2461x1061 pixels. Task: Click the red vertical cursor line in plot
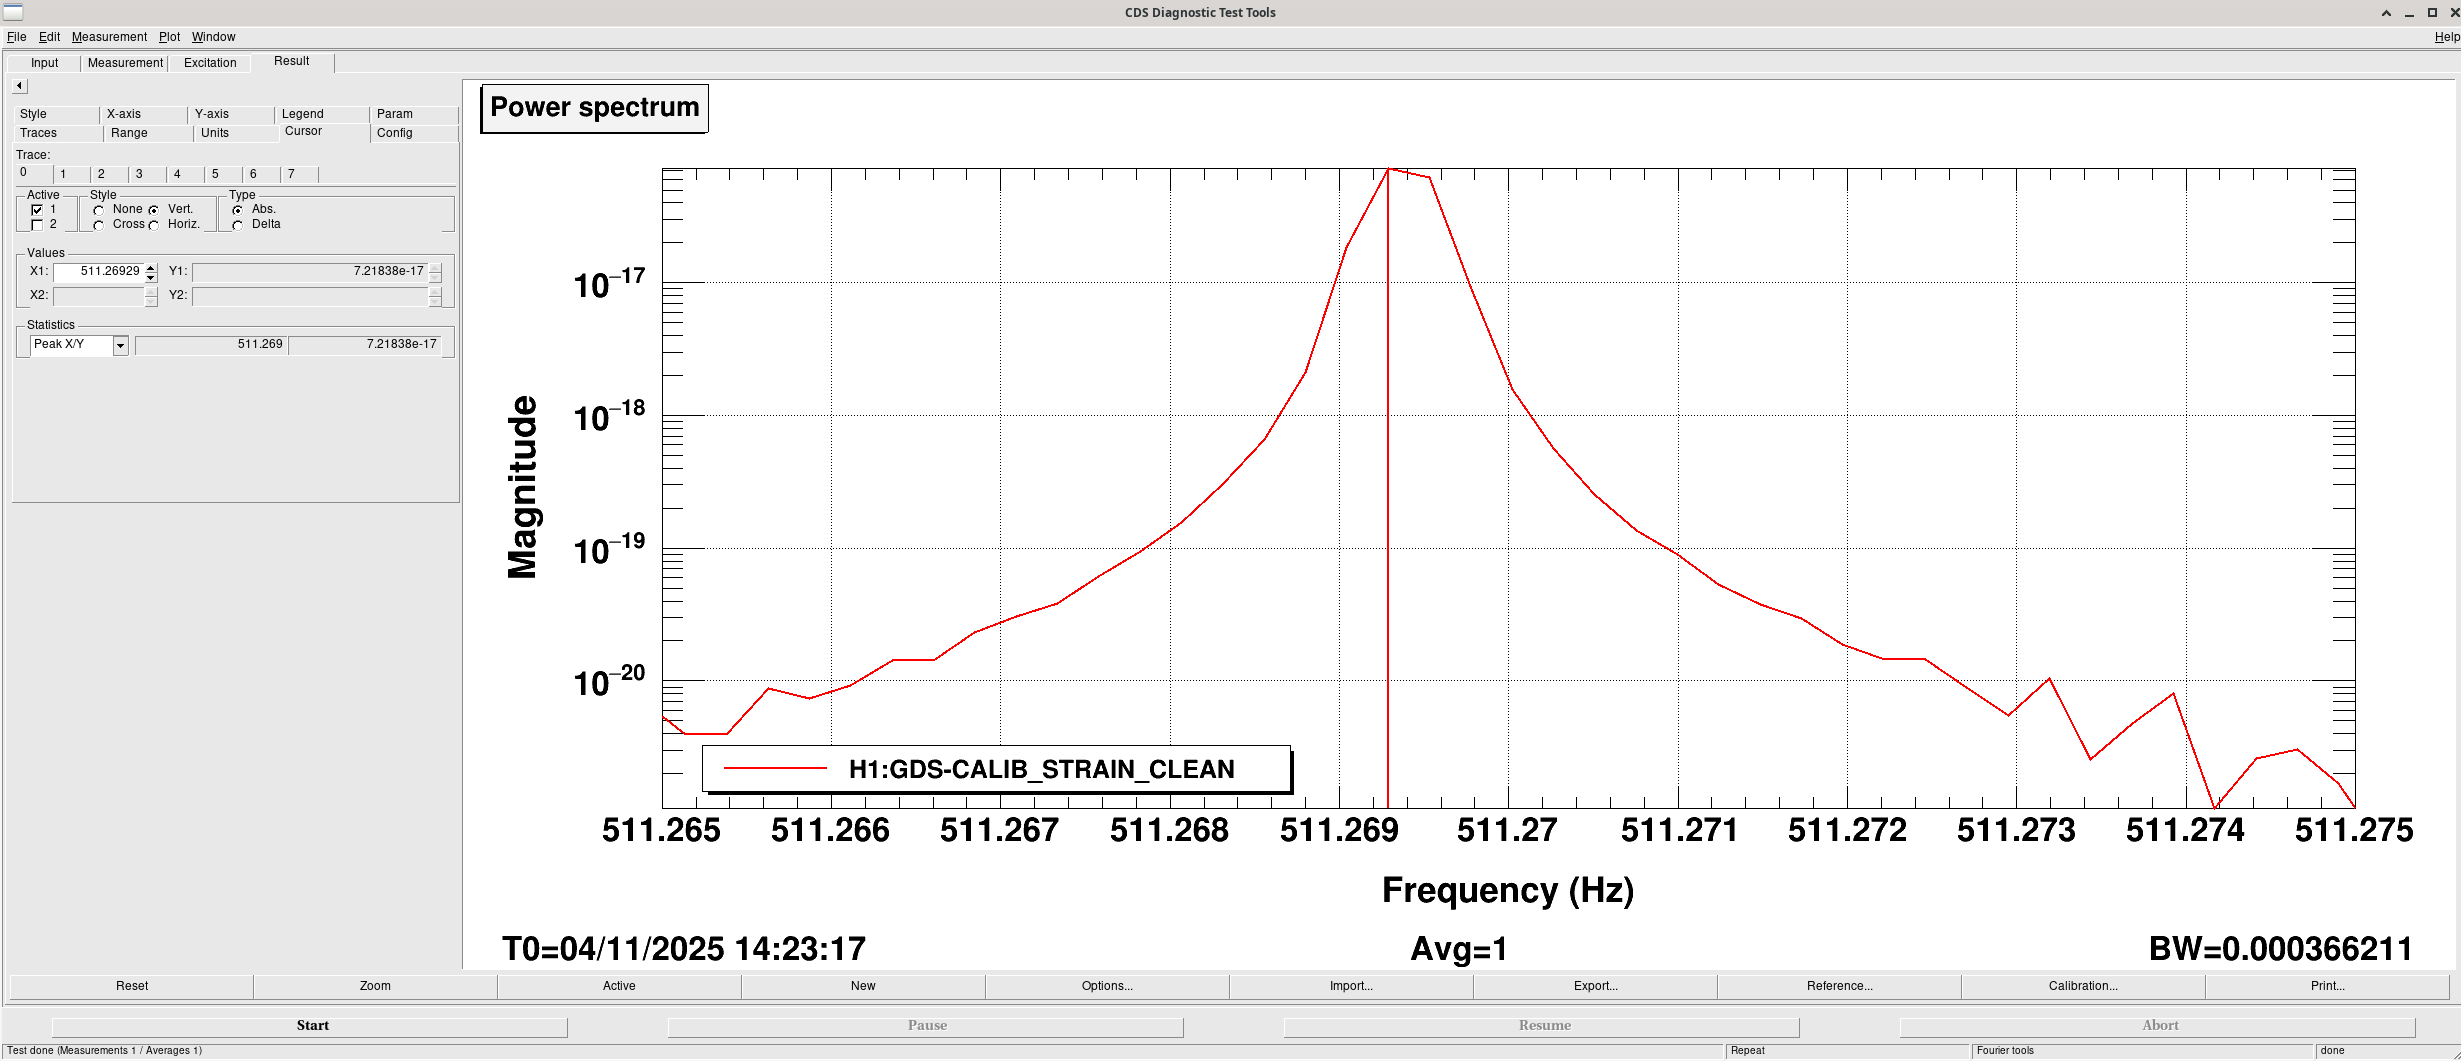[1388, 500]
